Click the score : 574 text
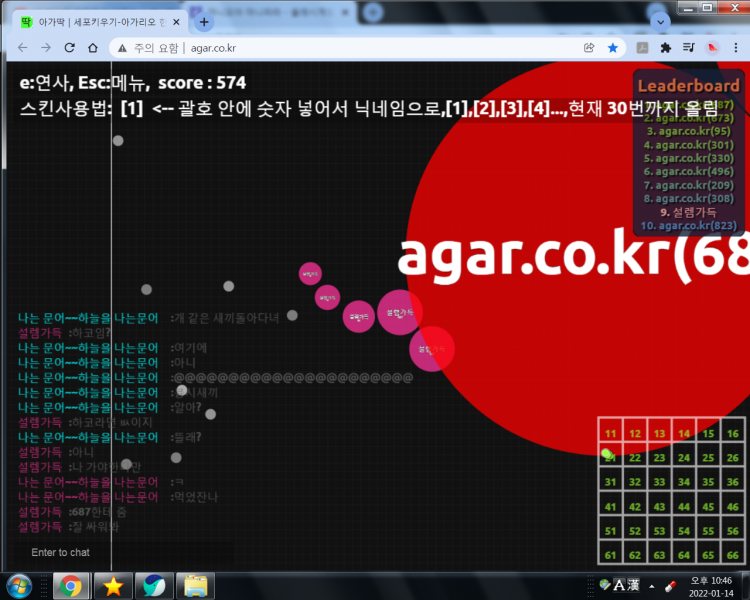Screen dimensions: 750x600 [202, 83]
